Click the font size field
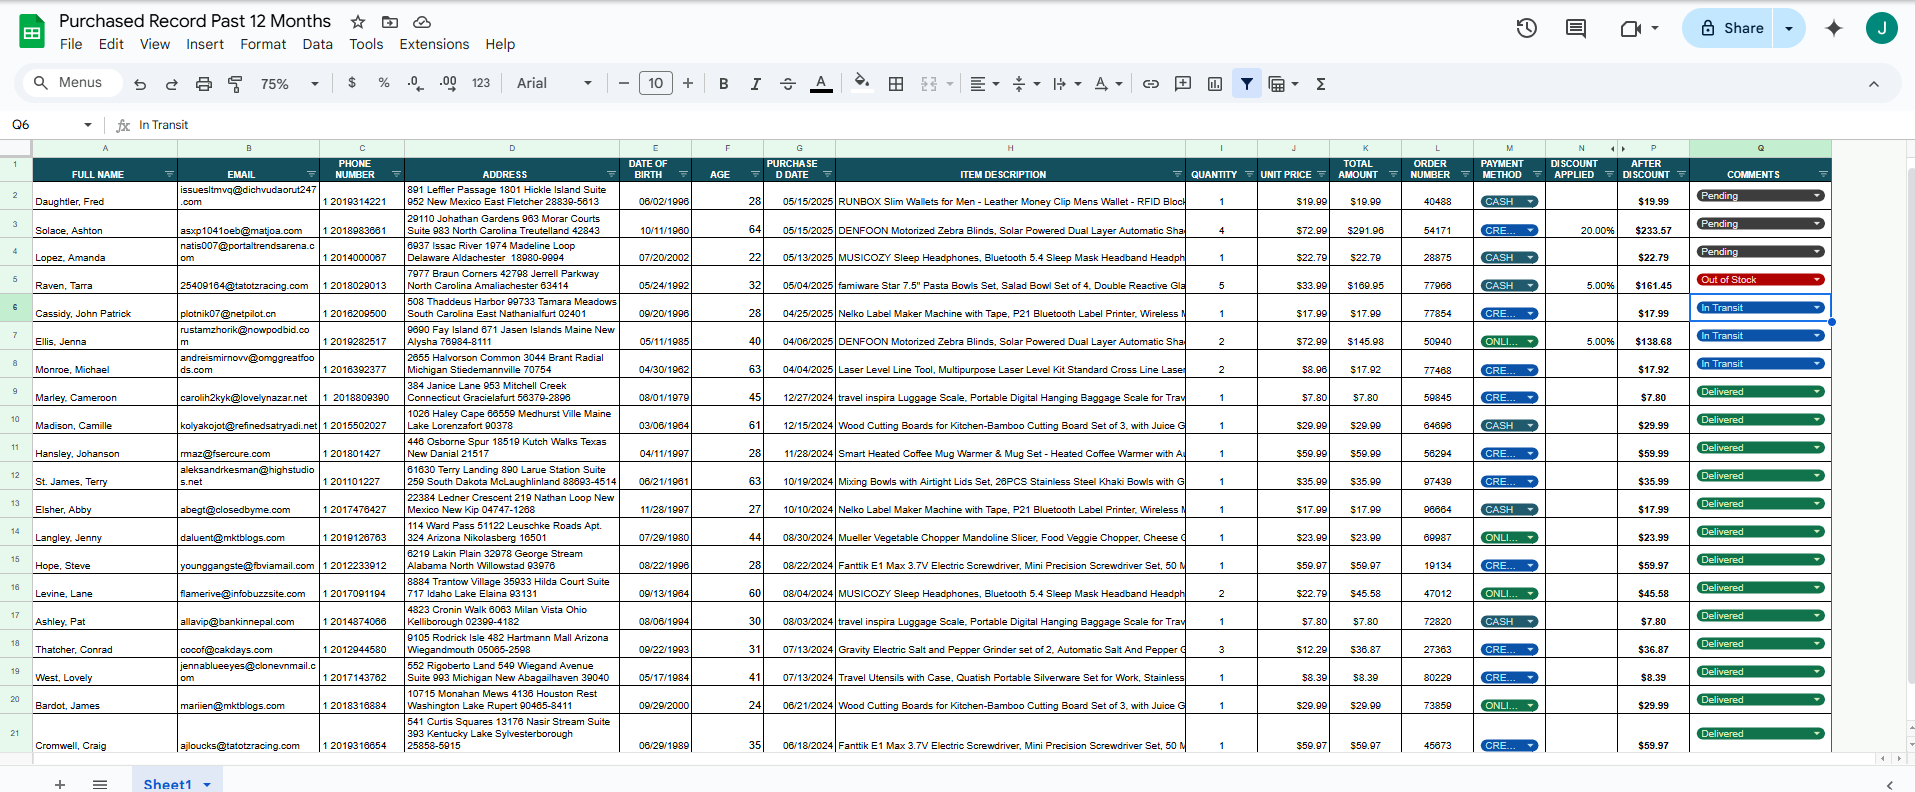1915x792 pixels. tap(656, 84)
